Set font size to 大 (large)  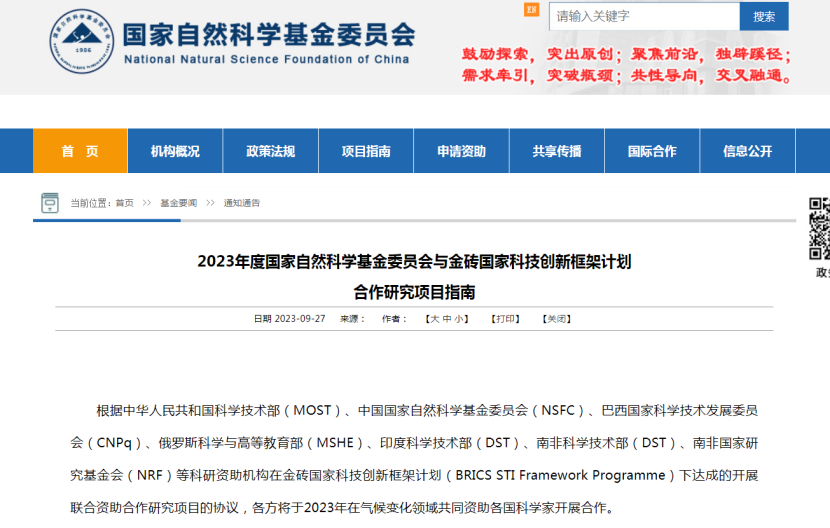[434, 319]
